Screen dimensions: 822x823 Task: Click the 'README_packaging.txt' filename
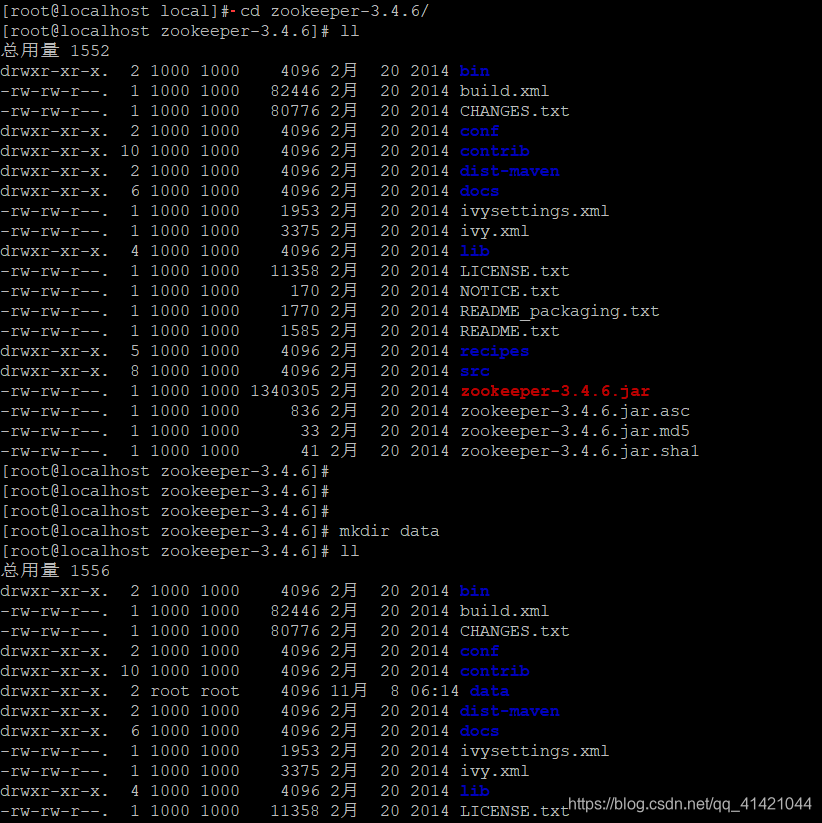coord(560,311)
